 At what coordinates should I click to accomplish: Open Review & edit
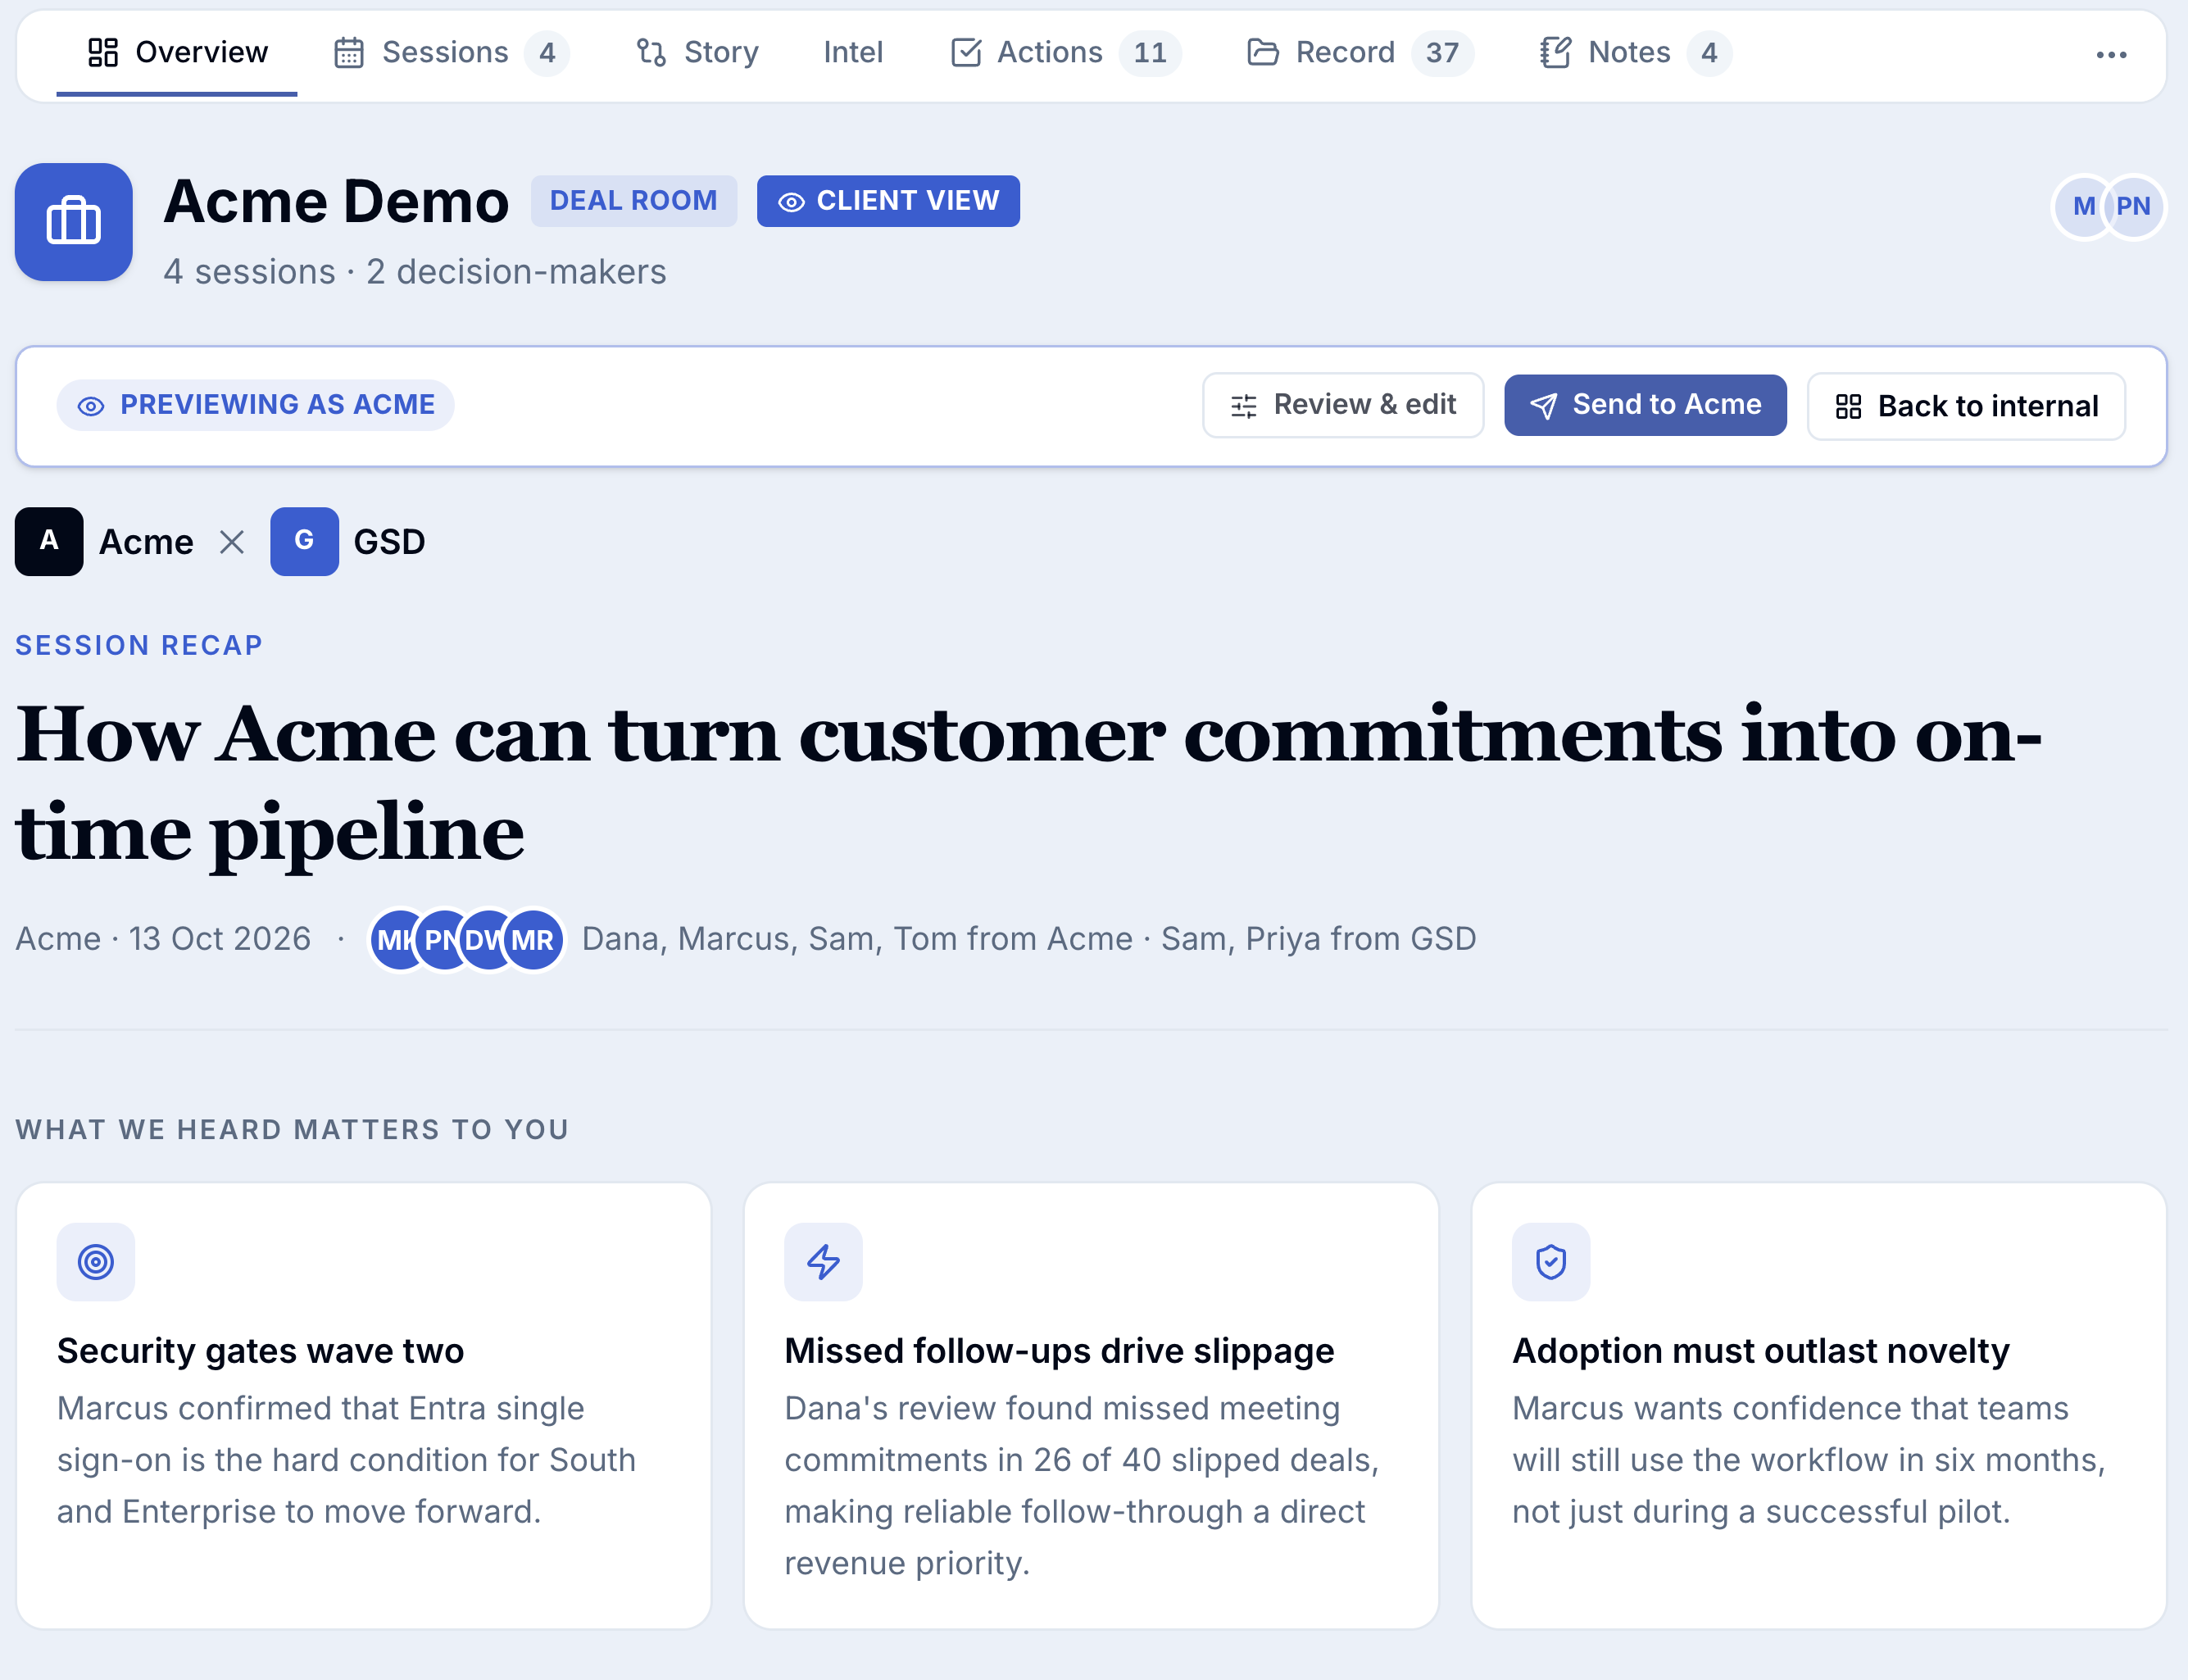(x=1343, y=405)
